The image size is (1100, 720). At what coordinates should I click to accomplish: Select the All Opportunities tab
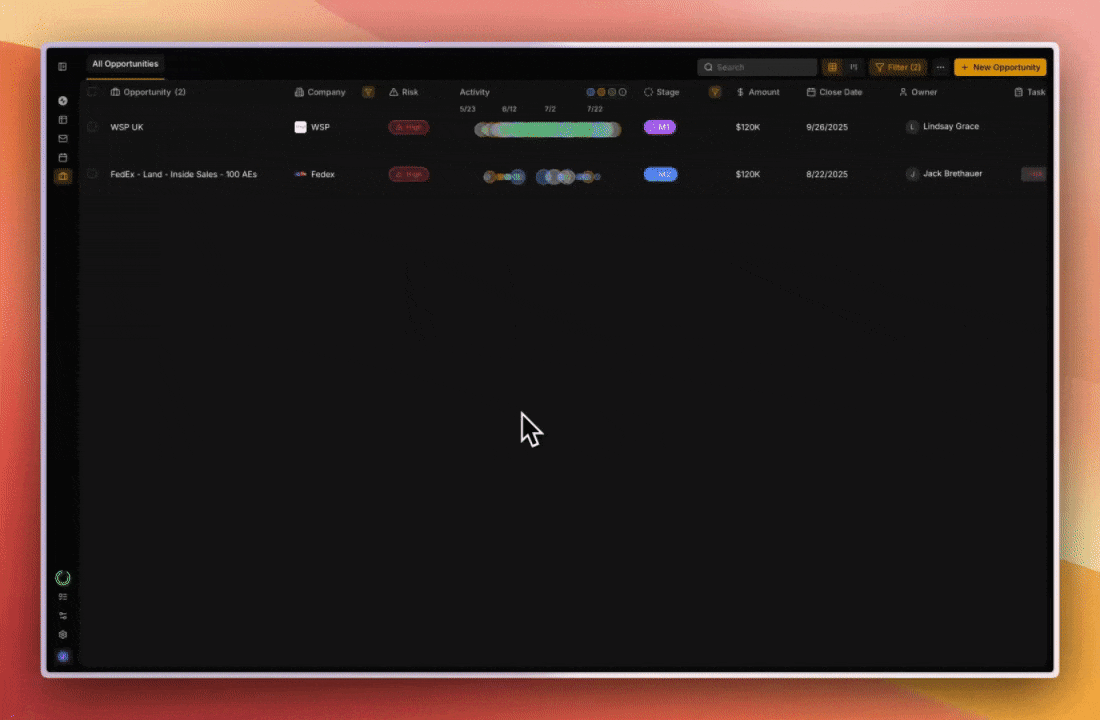pyautogui.click(x=125, y=64)
